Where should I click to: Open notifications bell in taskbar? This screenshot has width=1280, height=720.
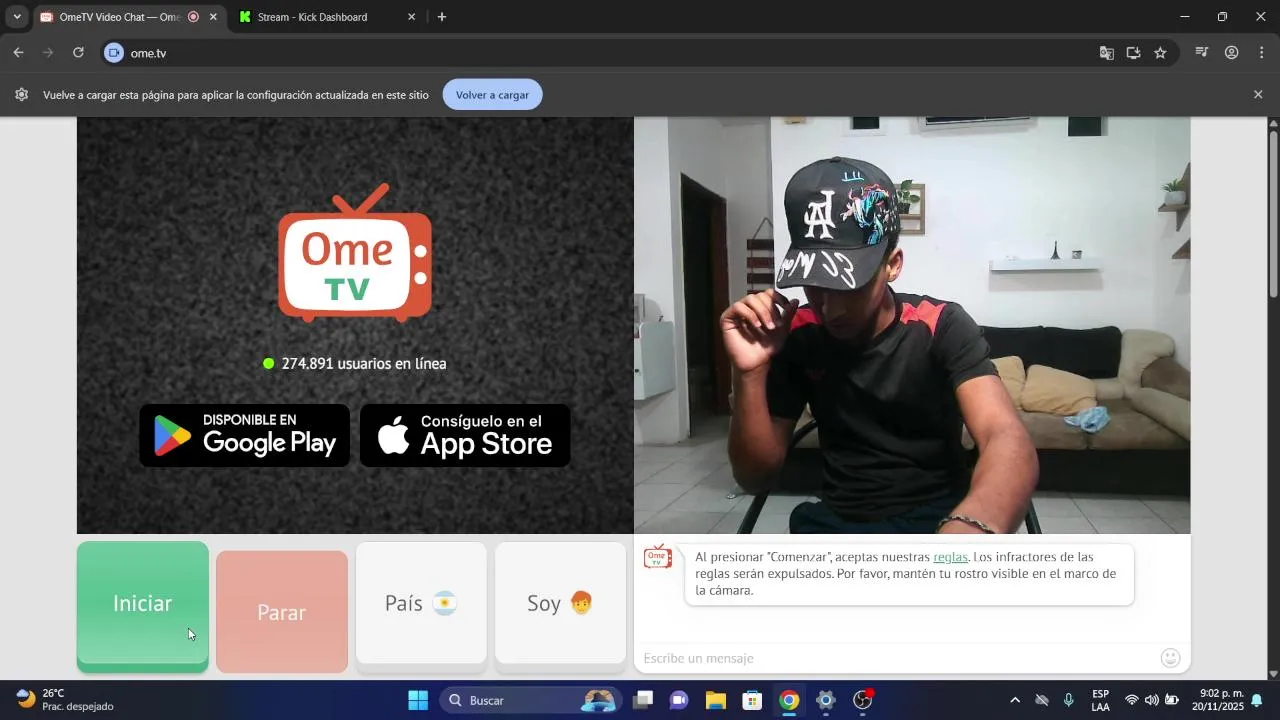(1257, 700)
